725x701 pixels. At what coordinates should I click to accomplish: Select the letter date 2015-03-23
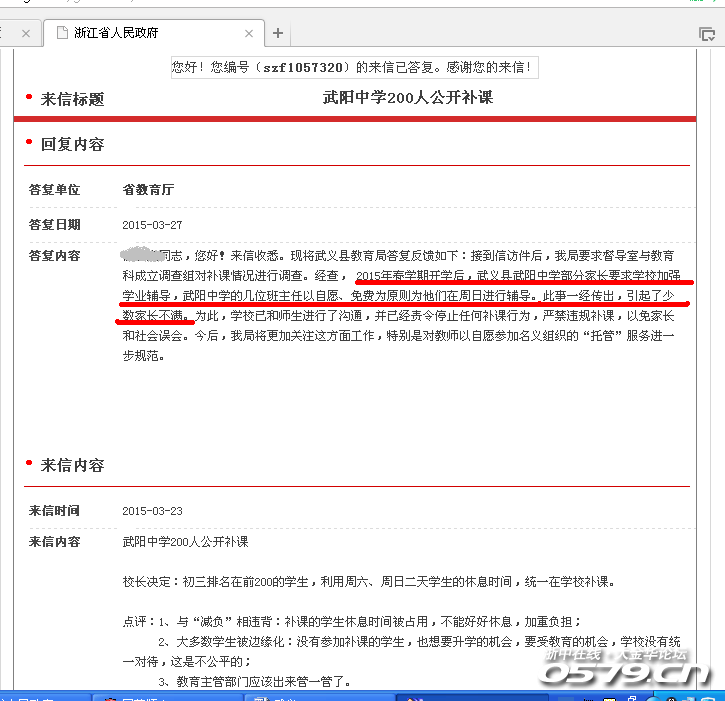coord(152,511)
